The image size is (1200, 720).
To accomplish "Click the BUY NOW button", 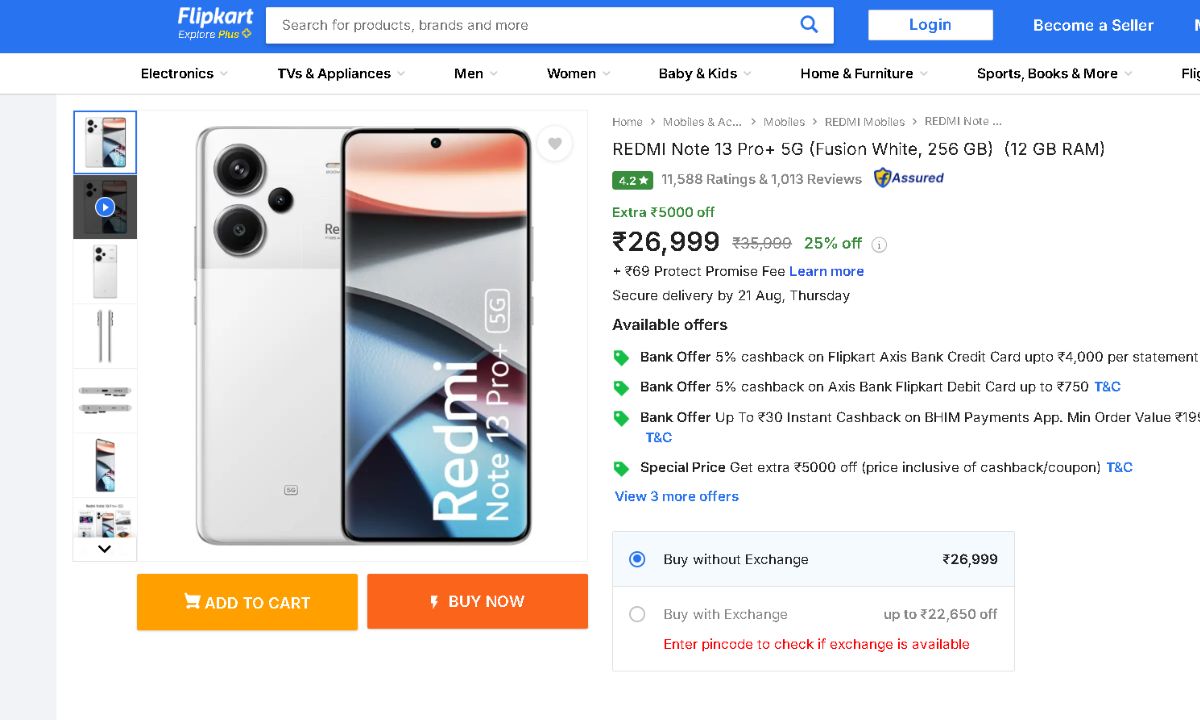I will [477, 601].
